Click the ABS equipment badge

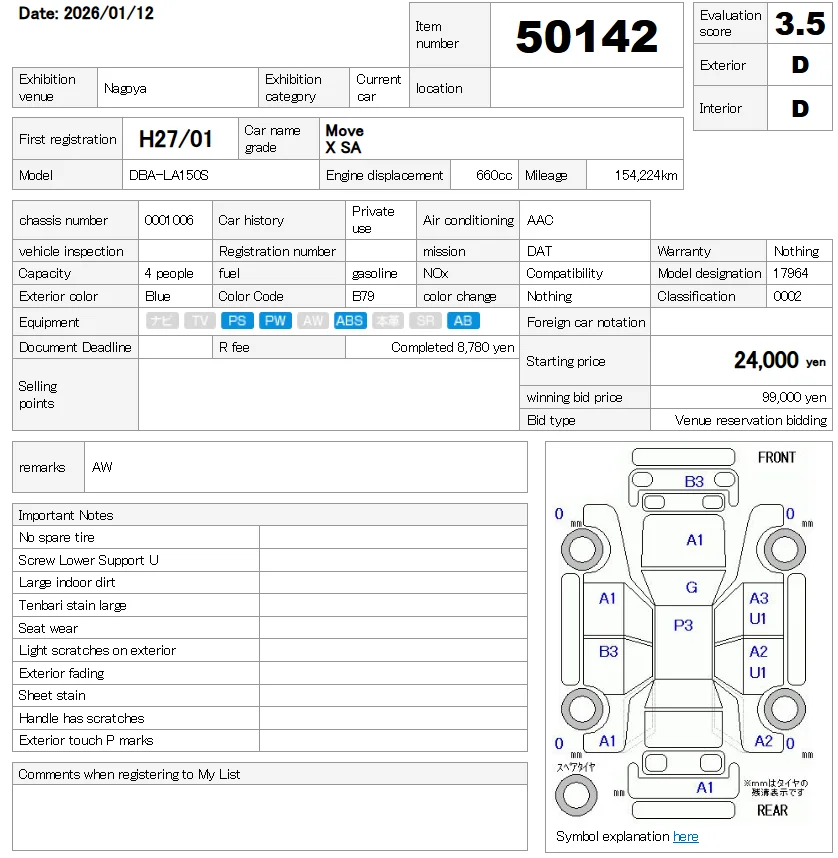(x=350, y=321)
